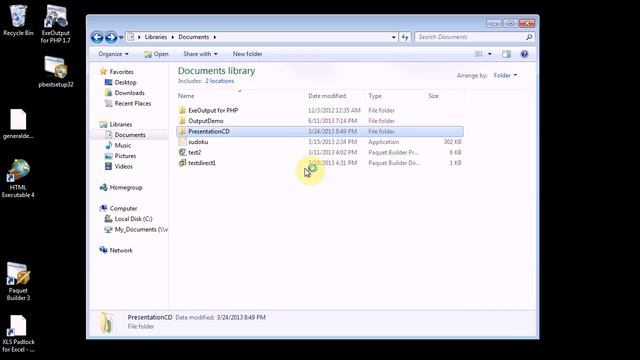Select Favorites in navigation pane
640x360 pixels.
(x=121, y=72)
